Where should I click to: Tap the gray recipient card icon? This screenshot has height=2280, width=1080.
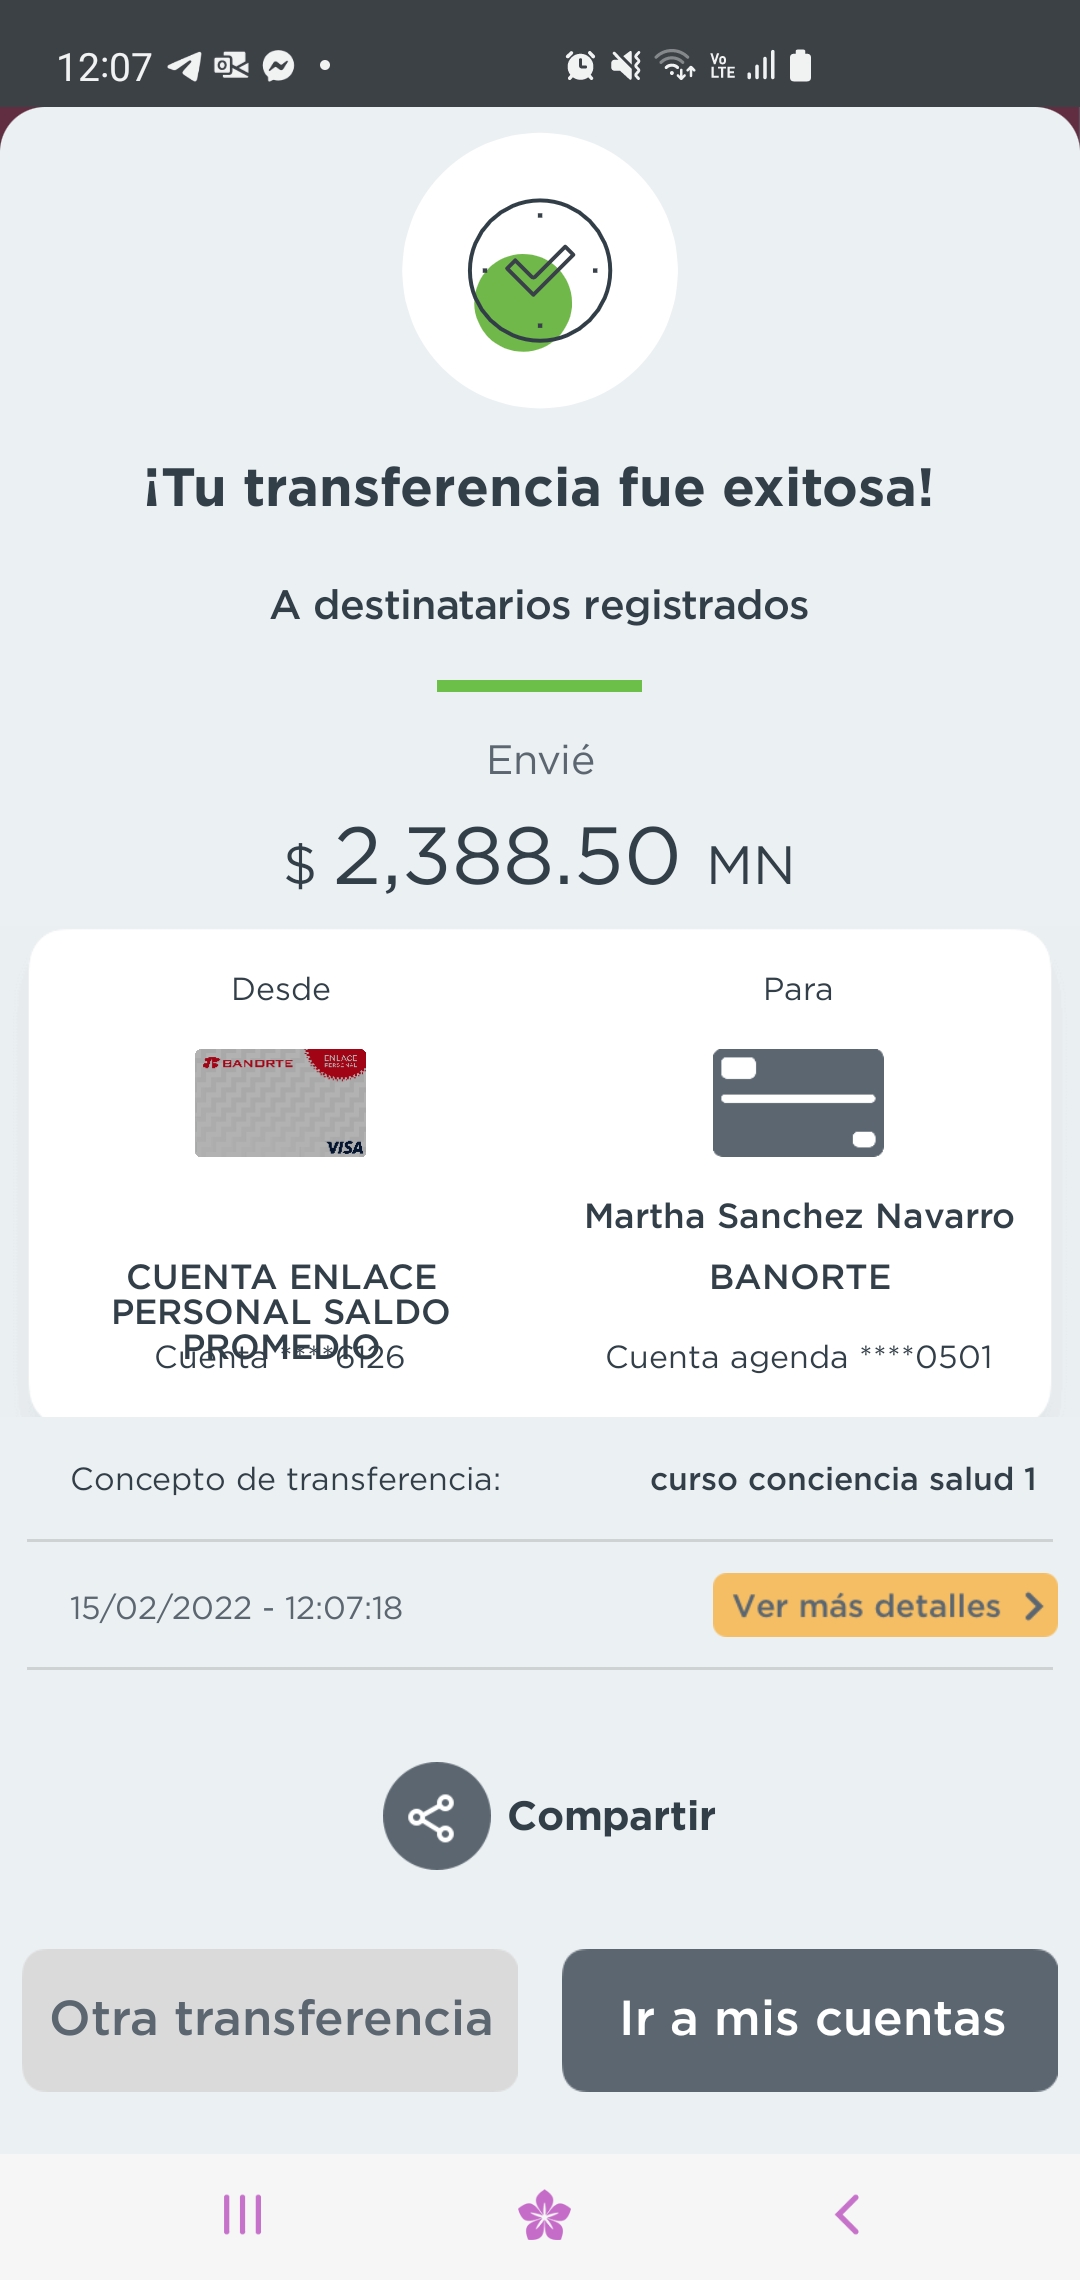click(x=798, y=1103)
